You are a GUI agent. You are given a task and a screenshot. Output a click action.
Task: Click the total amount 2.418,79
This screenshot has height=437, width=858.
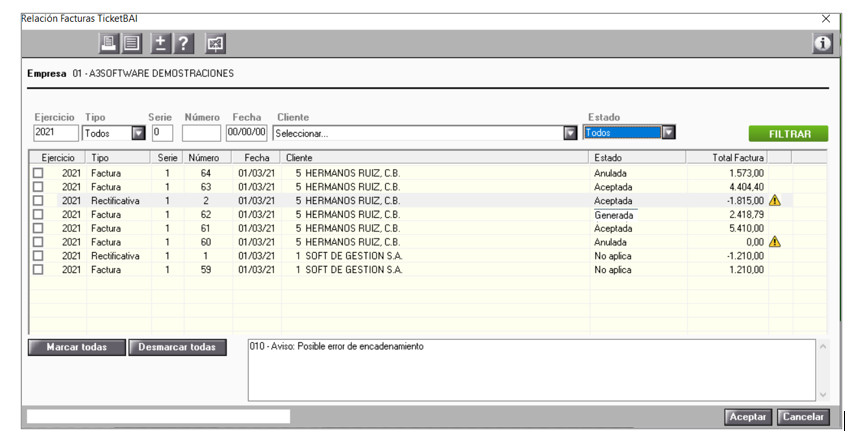coord(746,214)
